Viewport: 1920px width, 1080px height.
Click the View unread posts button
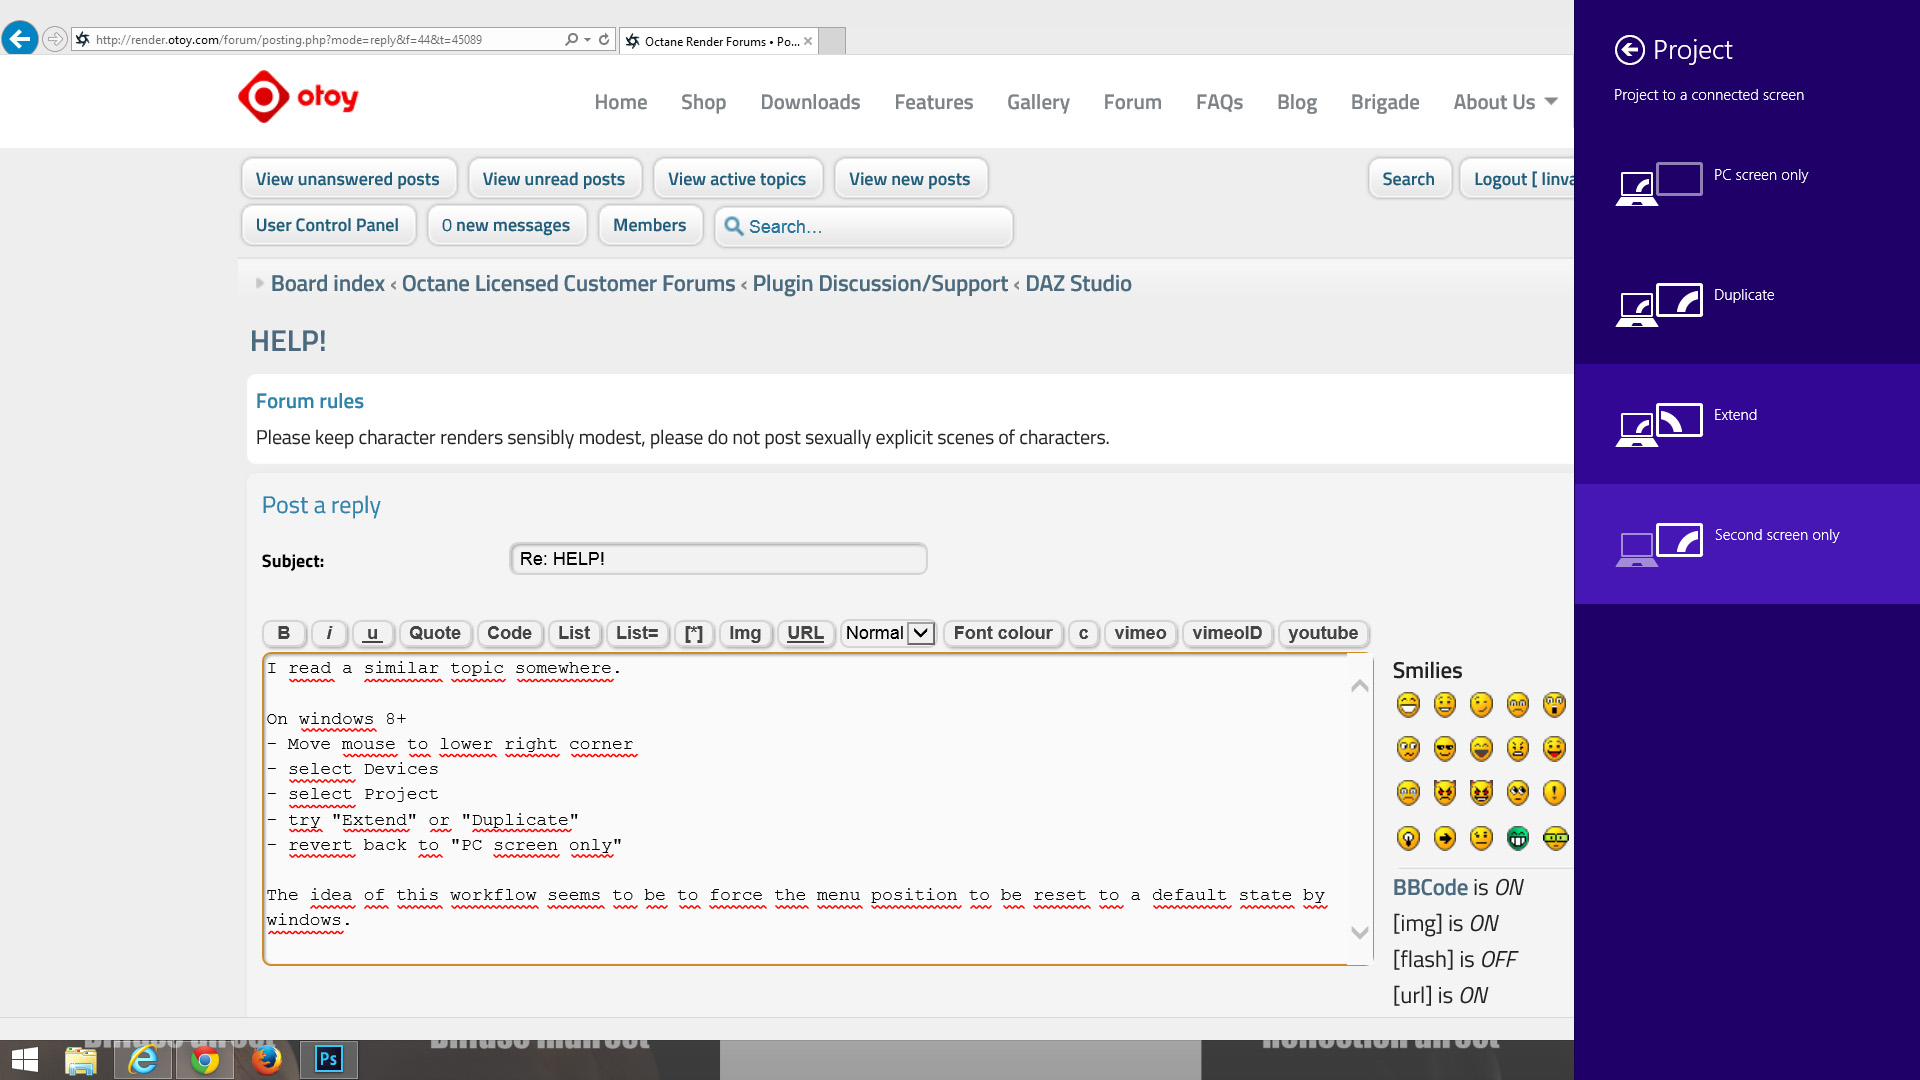[x=553, y=179]
